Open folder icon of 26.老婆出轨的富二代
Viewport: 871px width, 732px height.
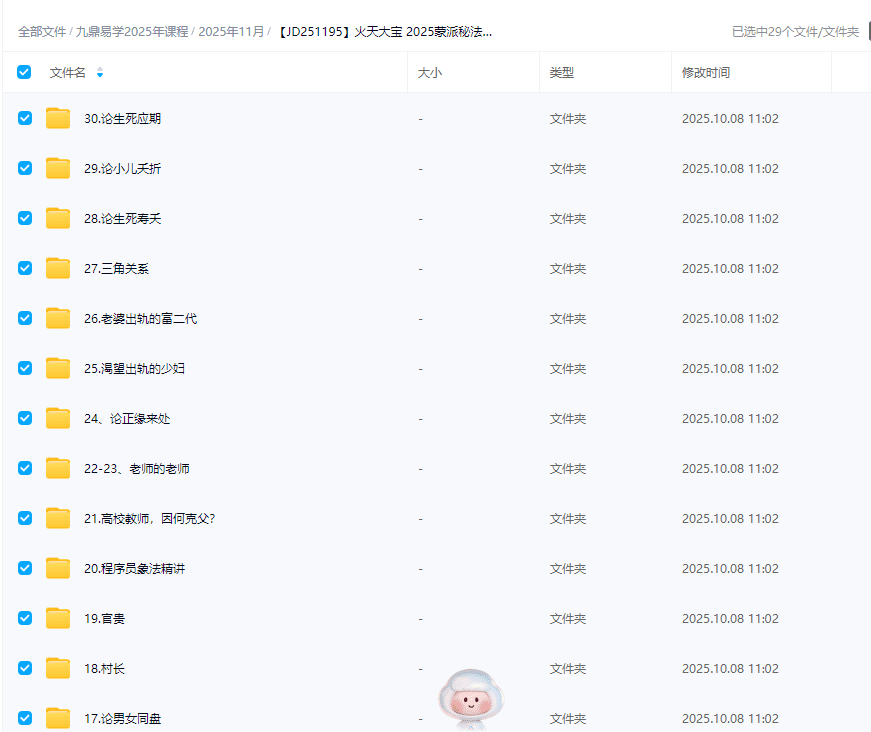coord(58,318)
